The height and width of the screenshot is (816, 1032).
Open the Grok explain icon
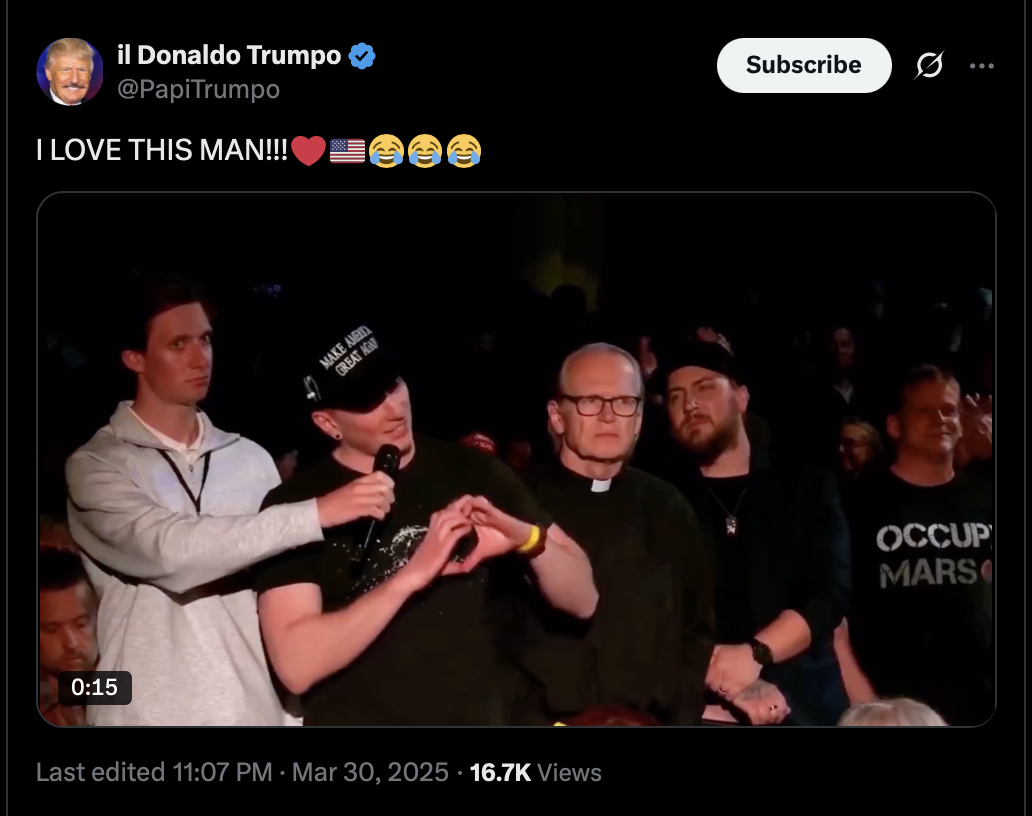929,66
